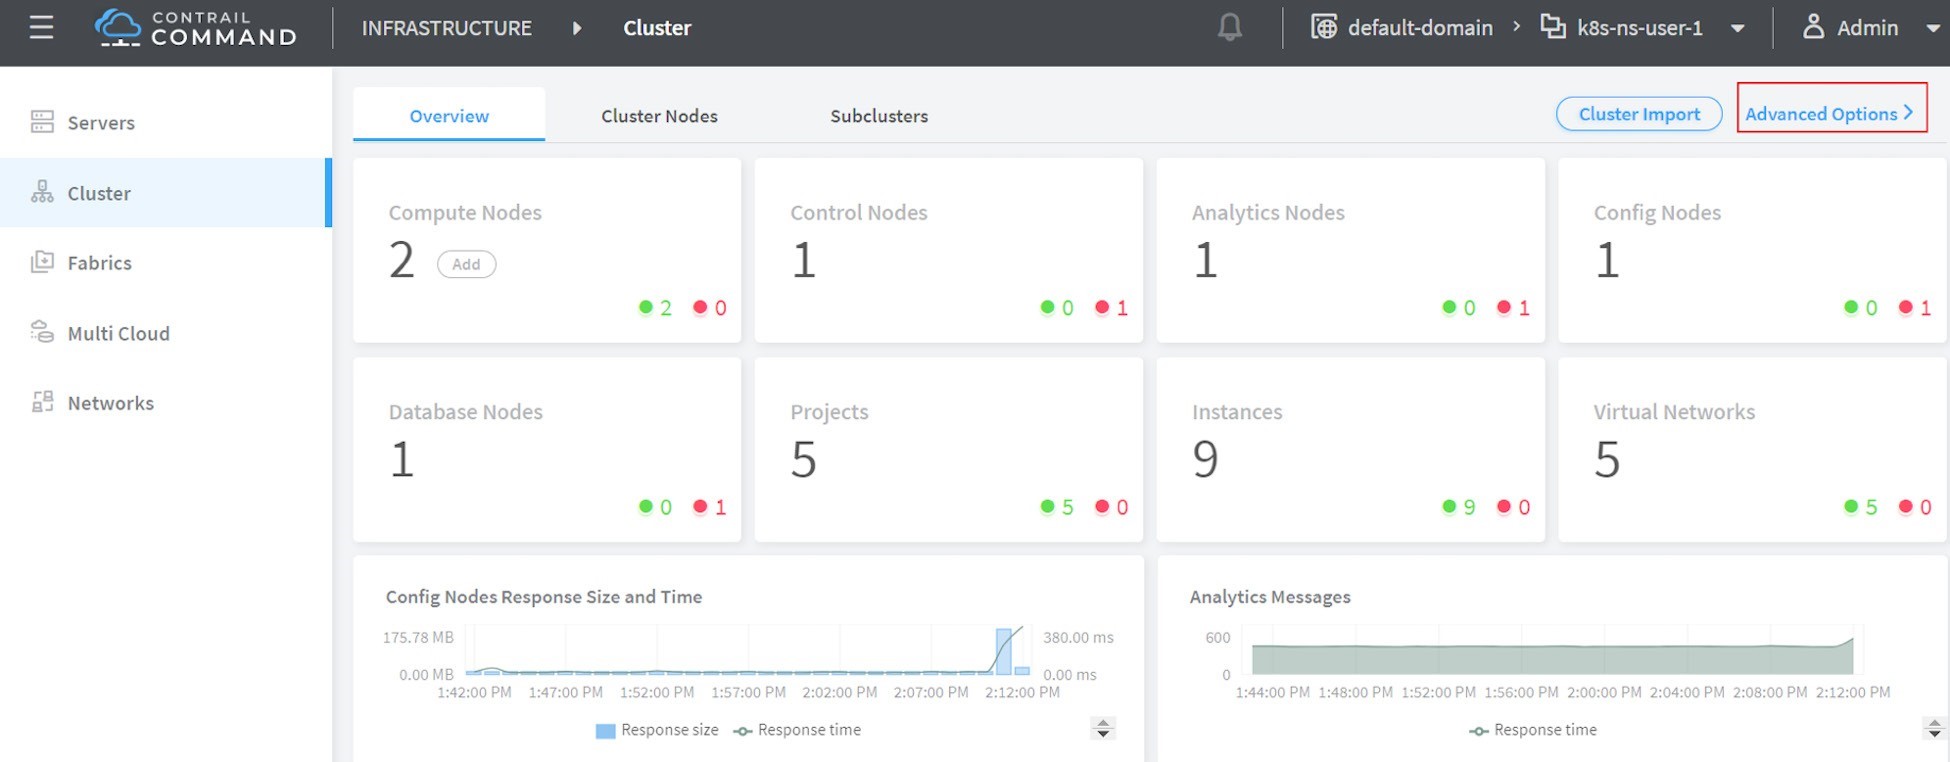Toggle Response time legend in Config Nodes chart
1950x762 pixels.
(797, 730)
